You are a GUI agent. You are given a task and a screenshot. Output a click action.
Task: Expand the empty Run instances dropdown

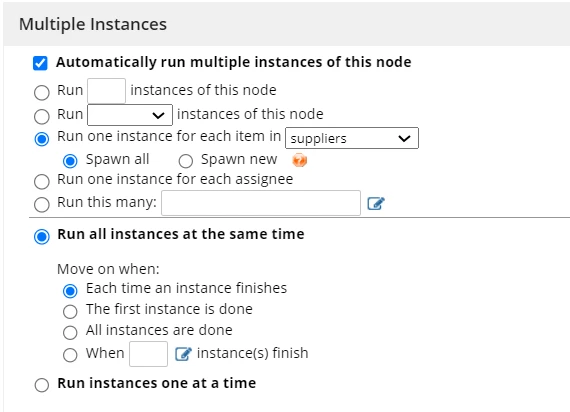(x=130, y=115)
